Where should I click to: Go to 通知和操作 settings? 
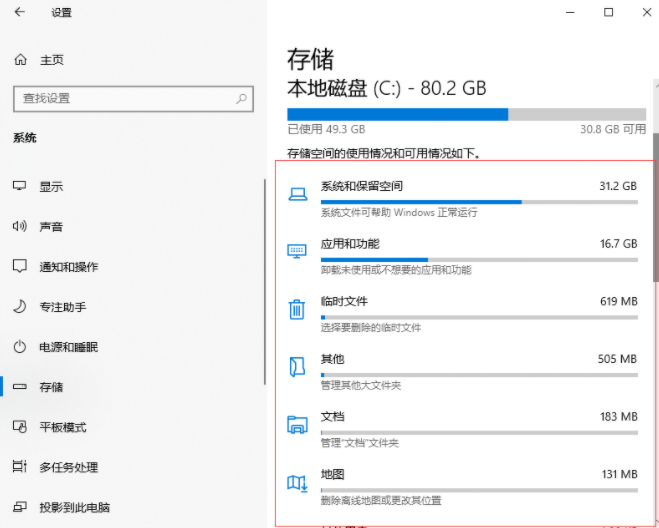(x=68, y=267)
